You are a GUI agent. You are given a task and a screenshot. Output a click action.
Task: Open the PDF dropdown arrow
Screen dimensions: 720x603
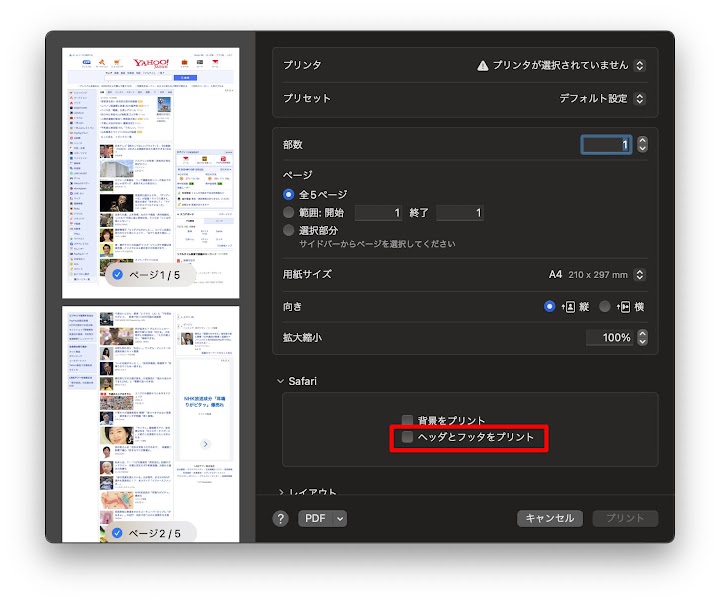click(340, 518)
